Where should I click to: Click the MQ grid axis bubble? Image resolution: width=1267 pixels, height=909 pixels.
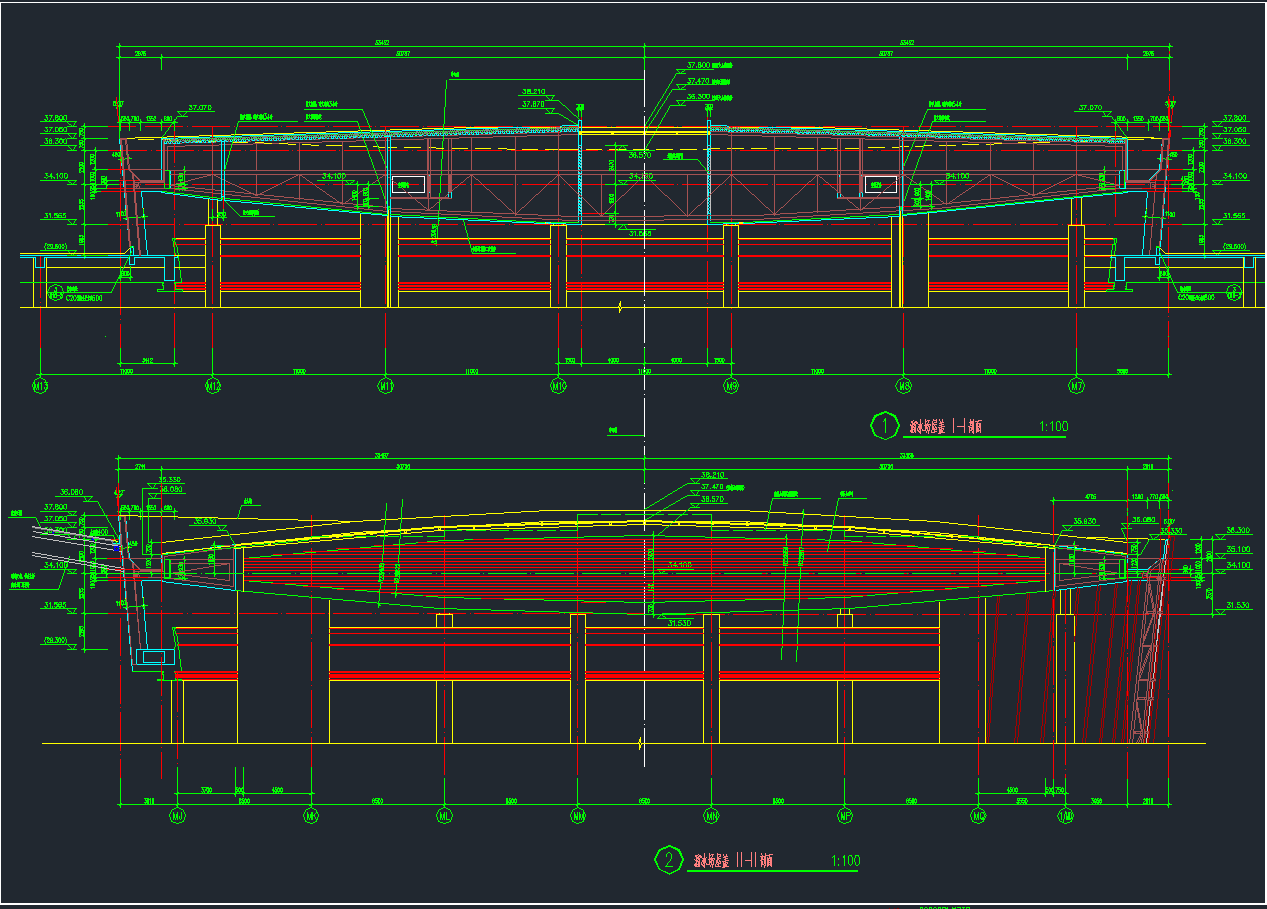click(x=978, y=816)
